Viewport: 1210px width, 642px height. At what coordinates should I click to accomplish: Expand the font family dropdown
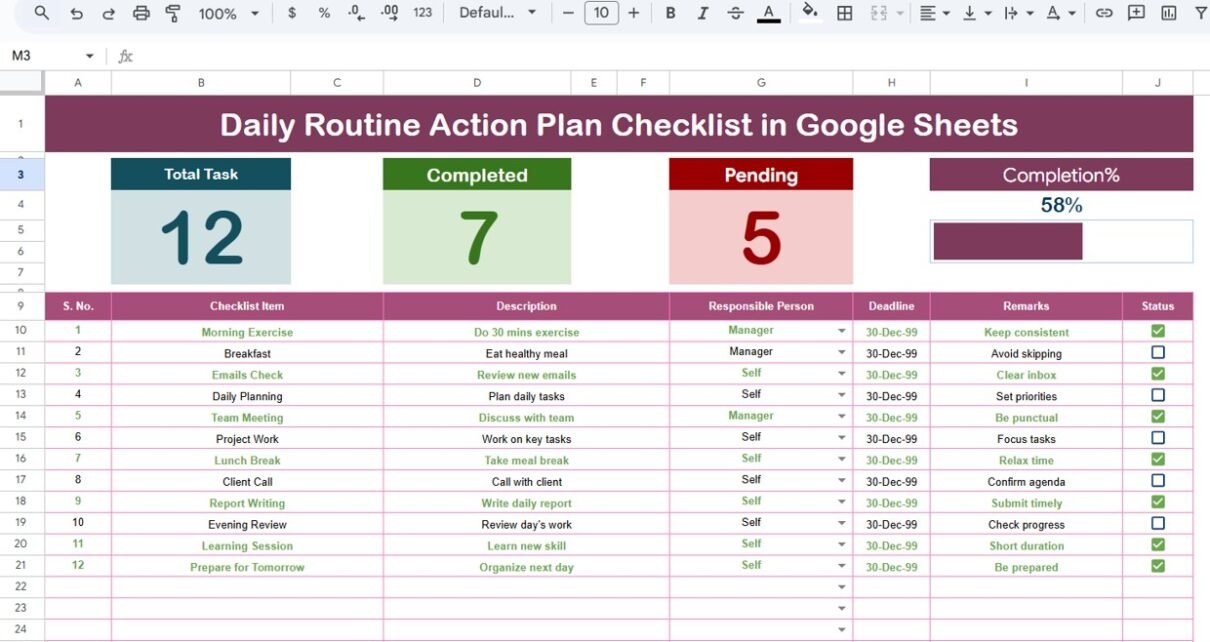tap(497, 13)
